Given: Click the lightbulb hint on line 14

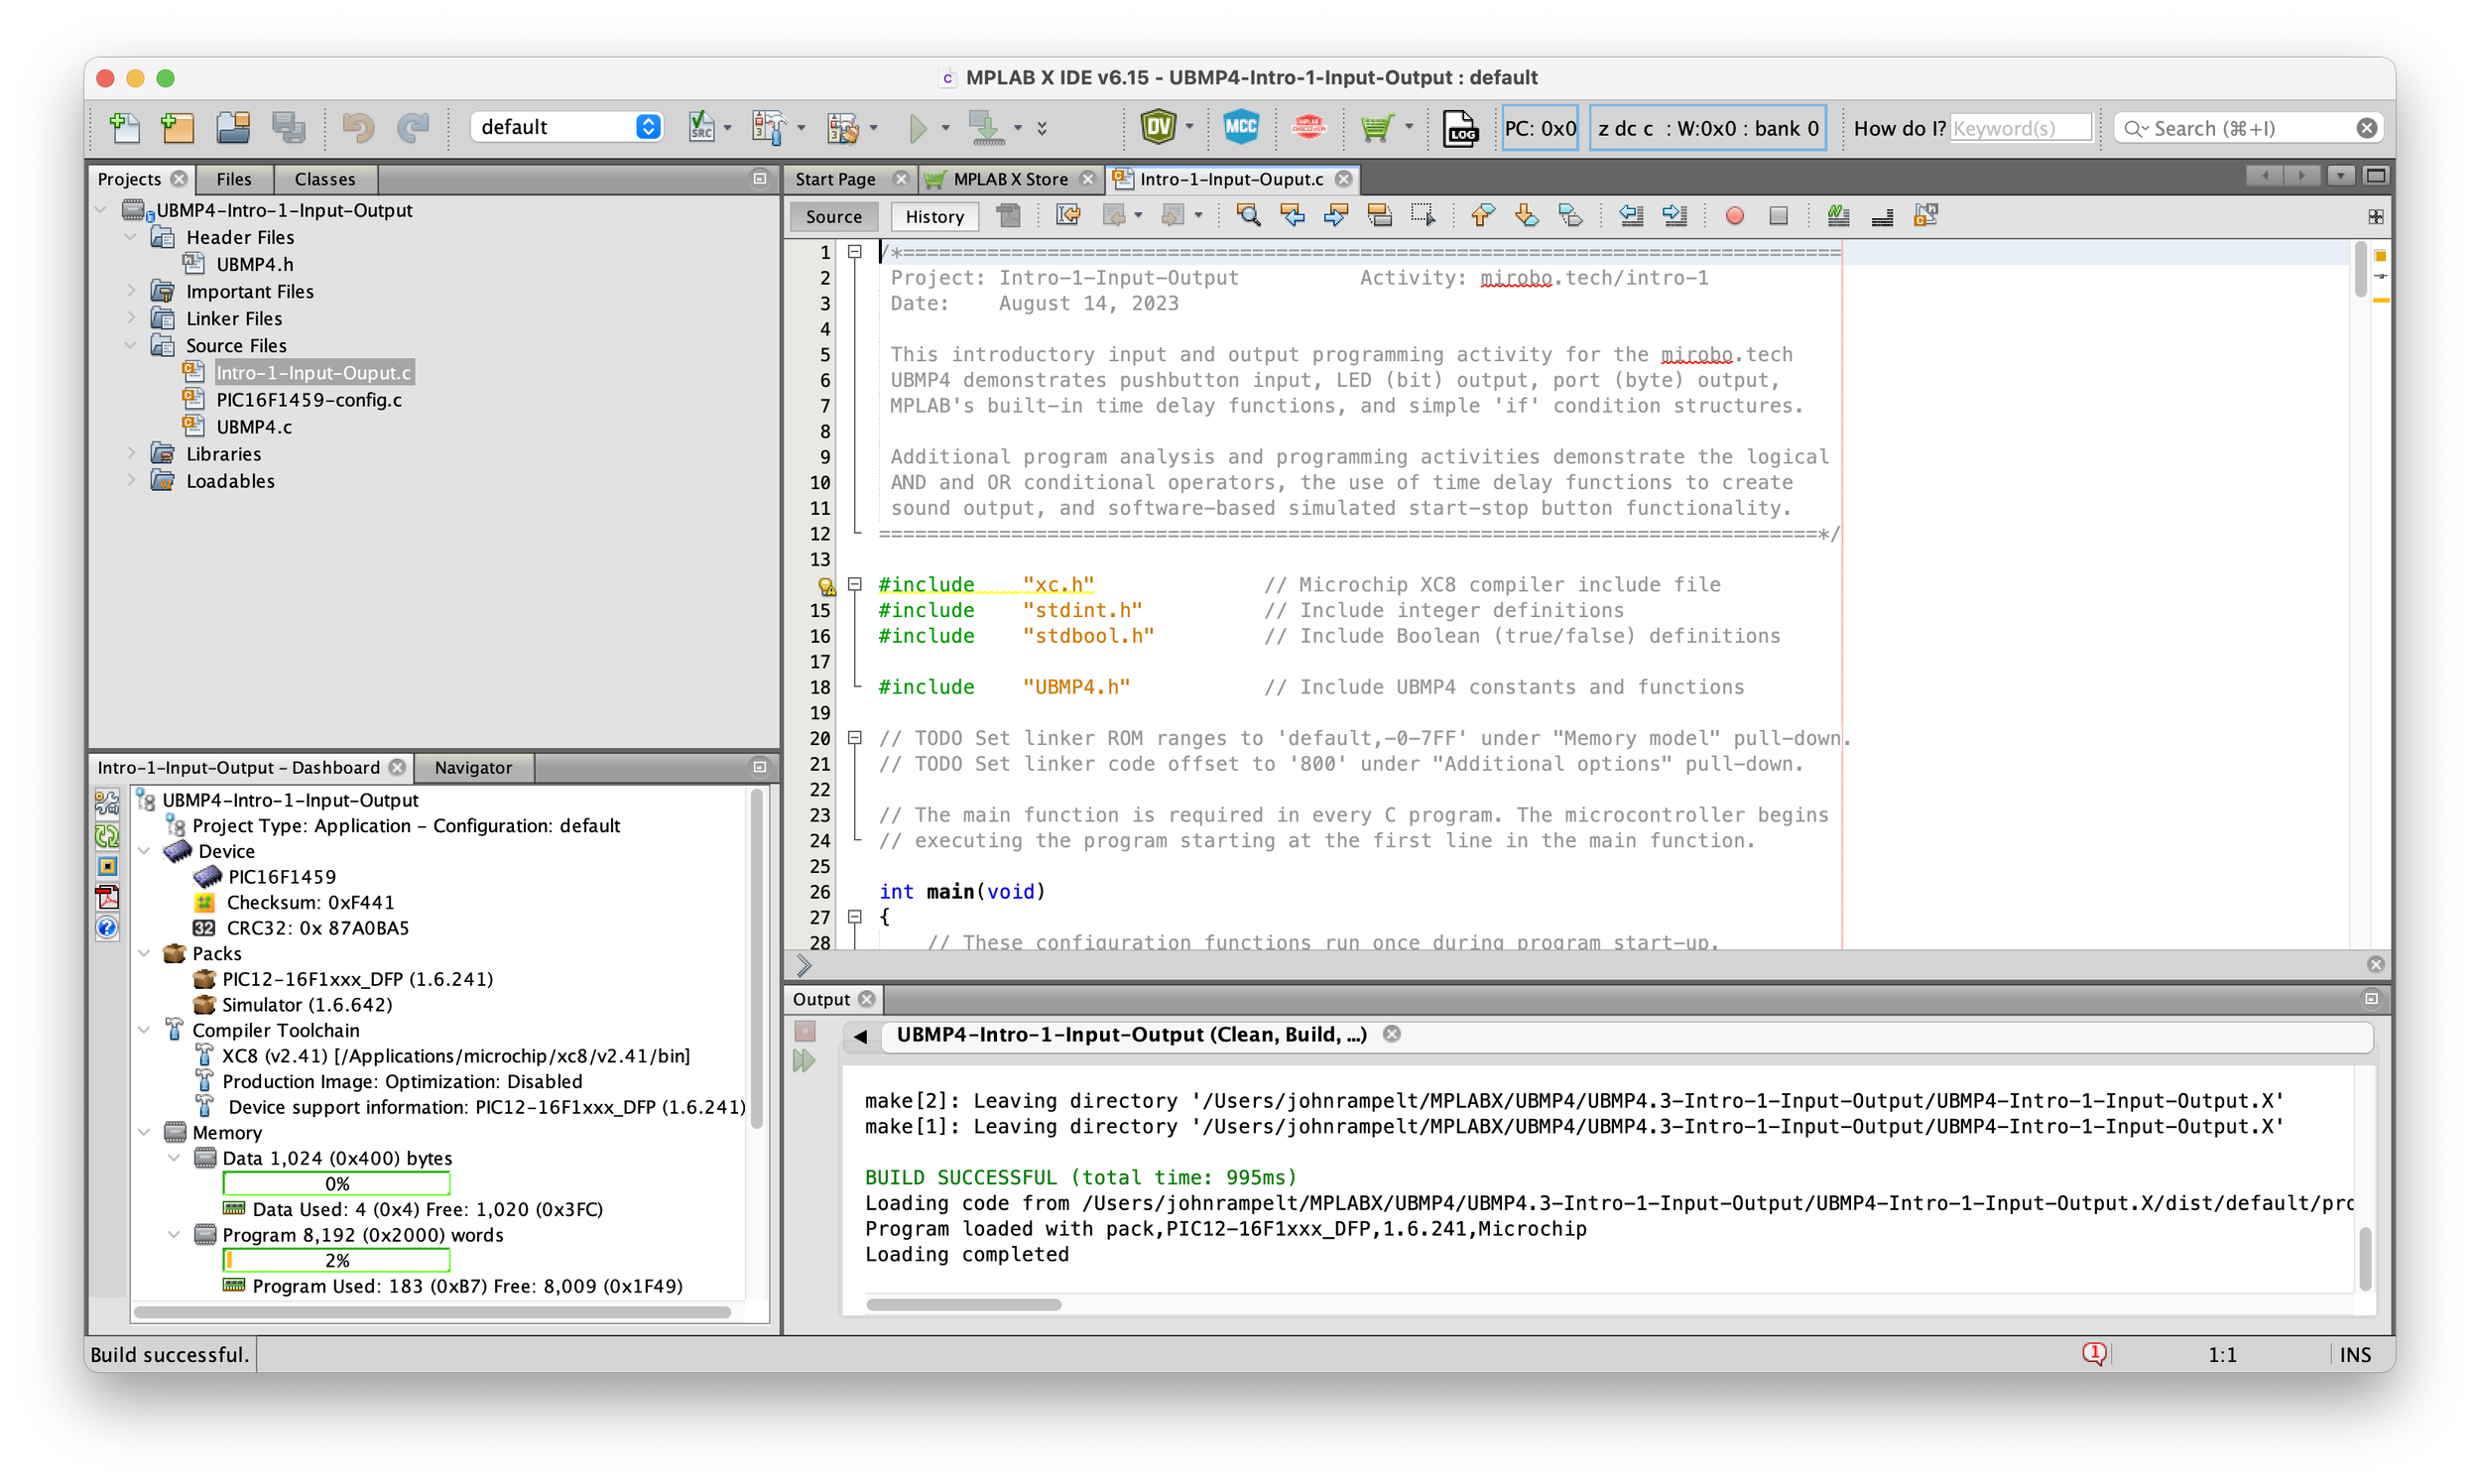Looking at the screenshot, I should tap(826, 586).
